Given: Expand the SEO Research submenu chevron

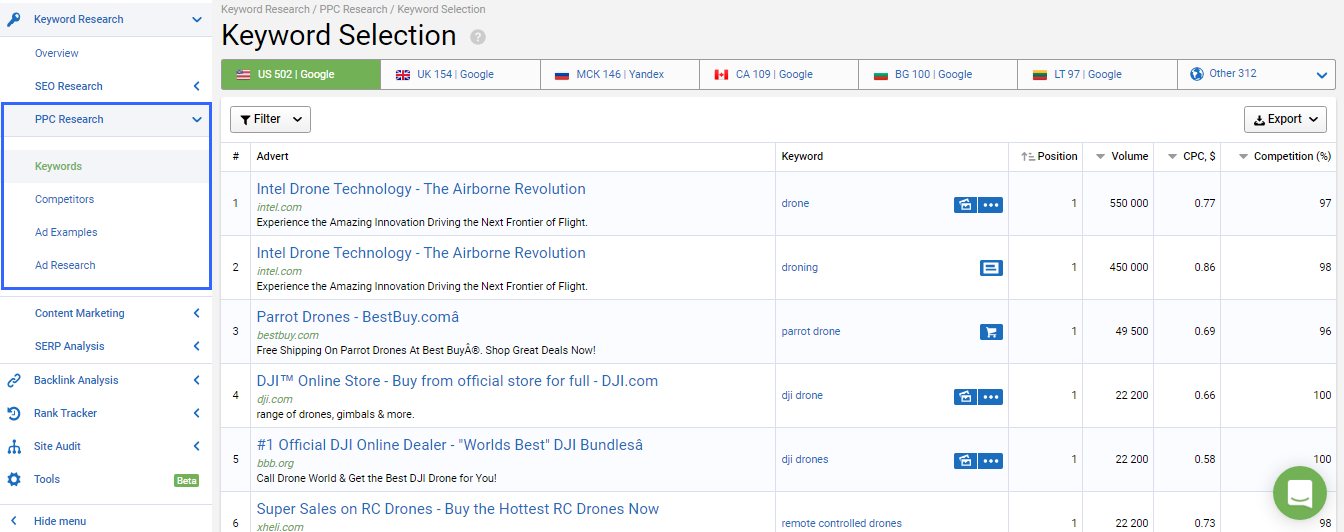Looking at the screenshot, I should coord(196,86).
